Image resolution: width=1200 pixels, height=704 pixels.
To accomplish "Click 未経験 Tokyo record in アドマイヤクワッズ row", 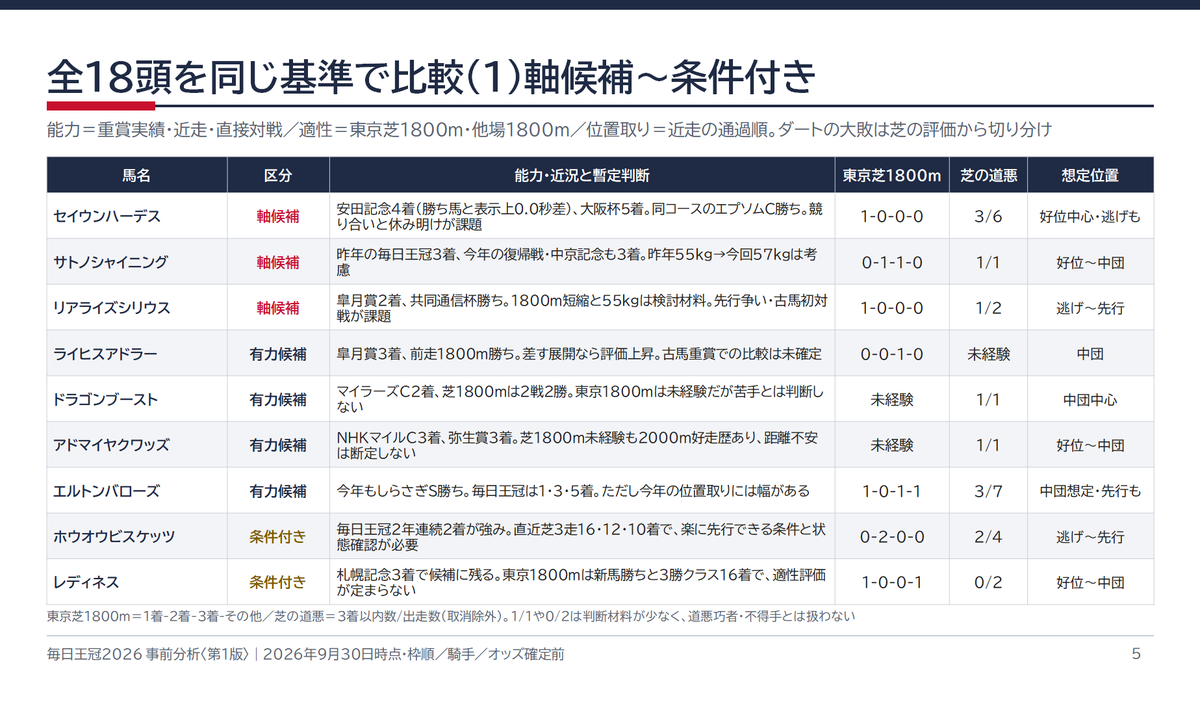I will coord(892,445).
